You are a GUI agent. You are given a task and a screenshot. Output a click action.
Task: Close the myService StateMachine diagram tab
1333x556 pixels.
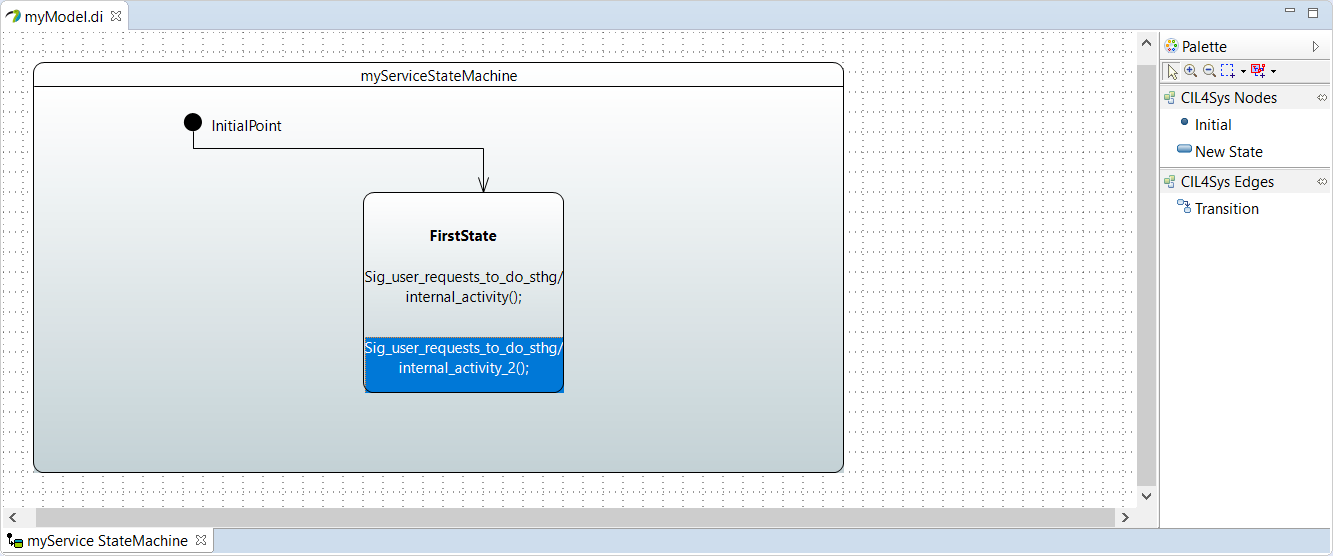pyautogui.click(x=200, y=540)
